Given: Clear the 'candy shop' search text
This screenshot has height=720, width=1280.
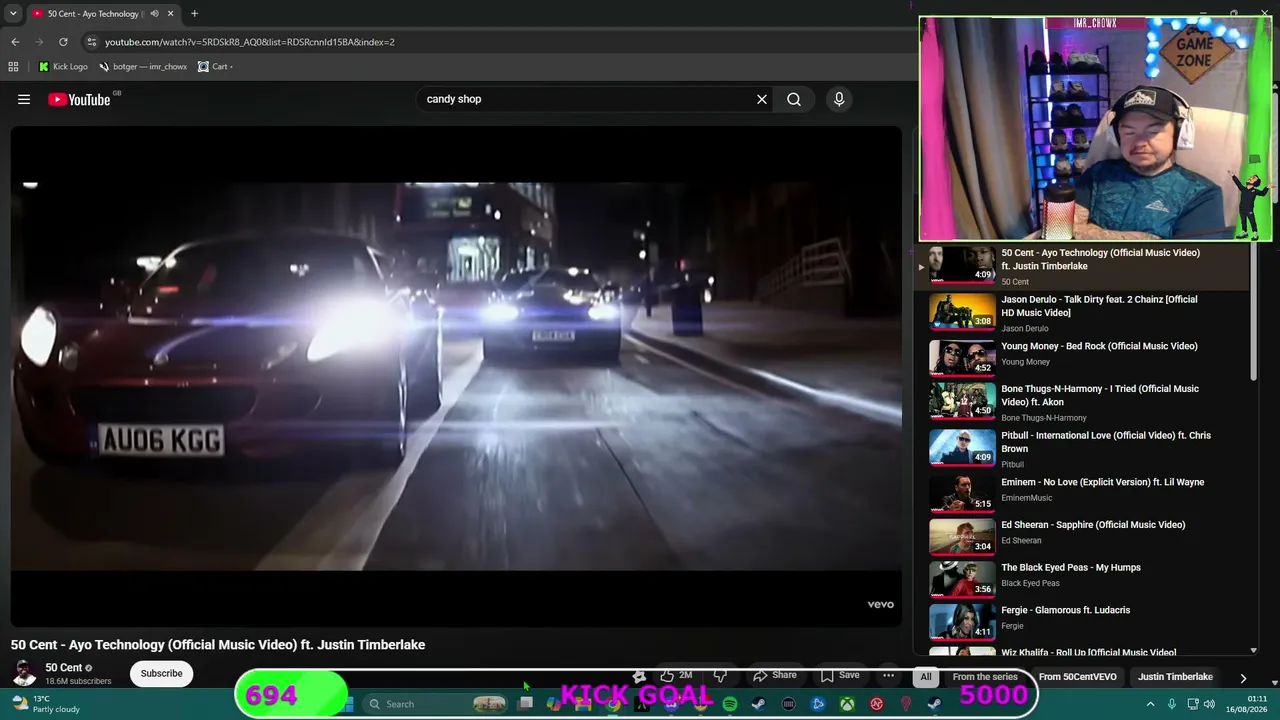Looking at the screenshot, I should (x=762, y=99).
